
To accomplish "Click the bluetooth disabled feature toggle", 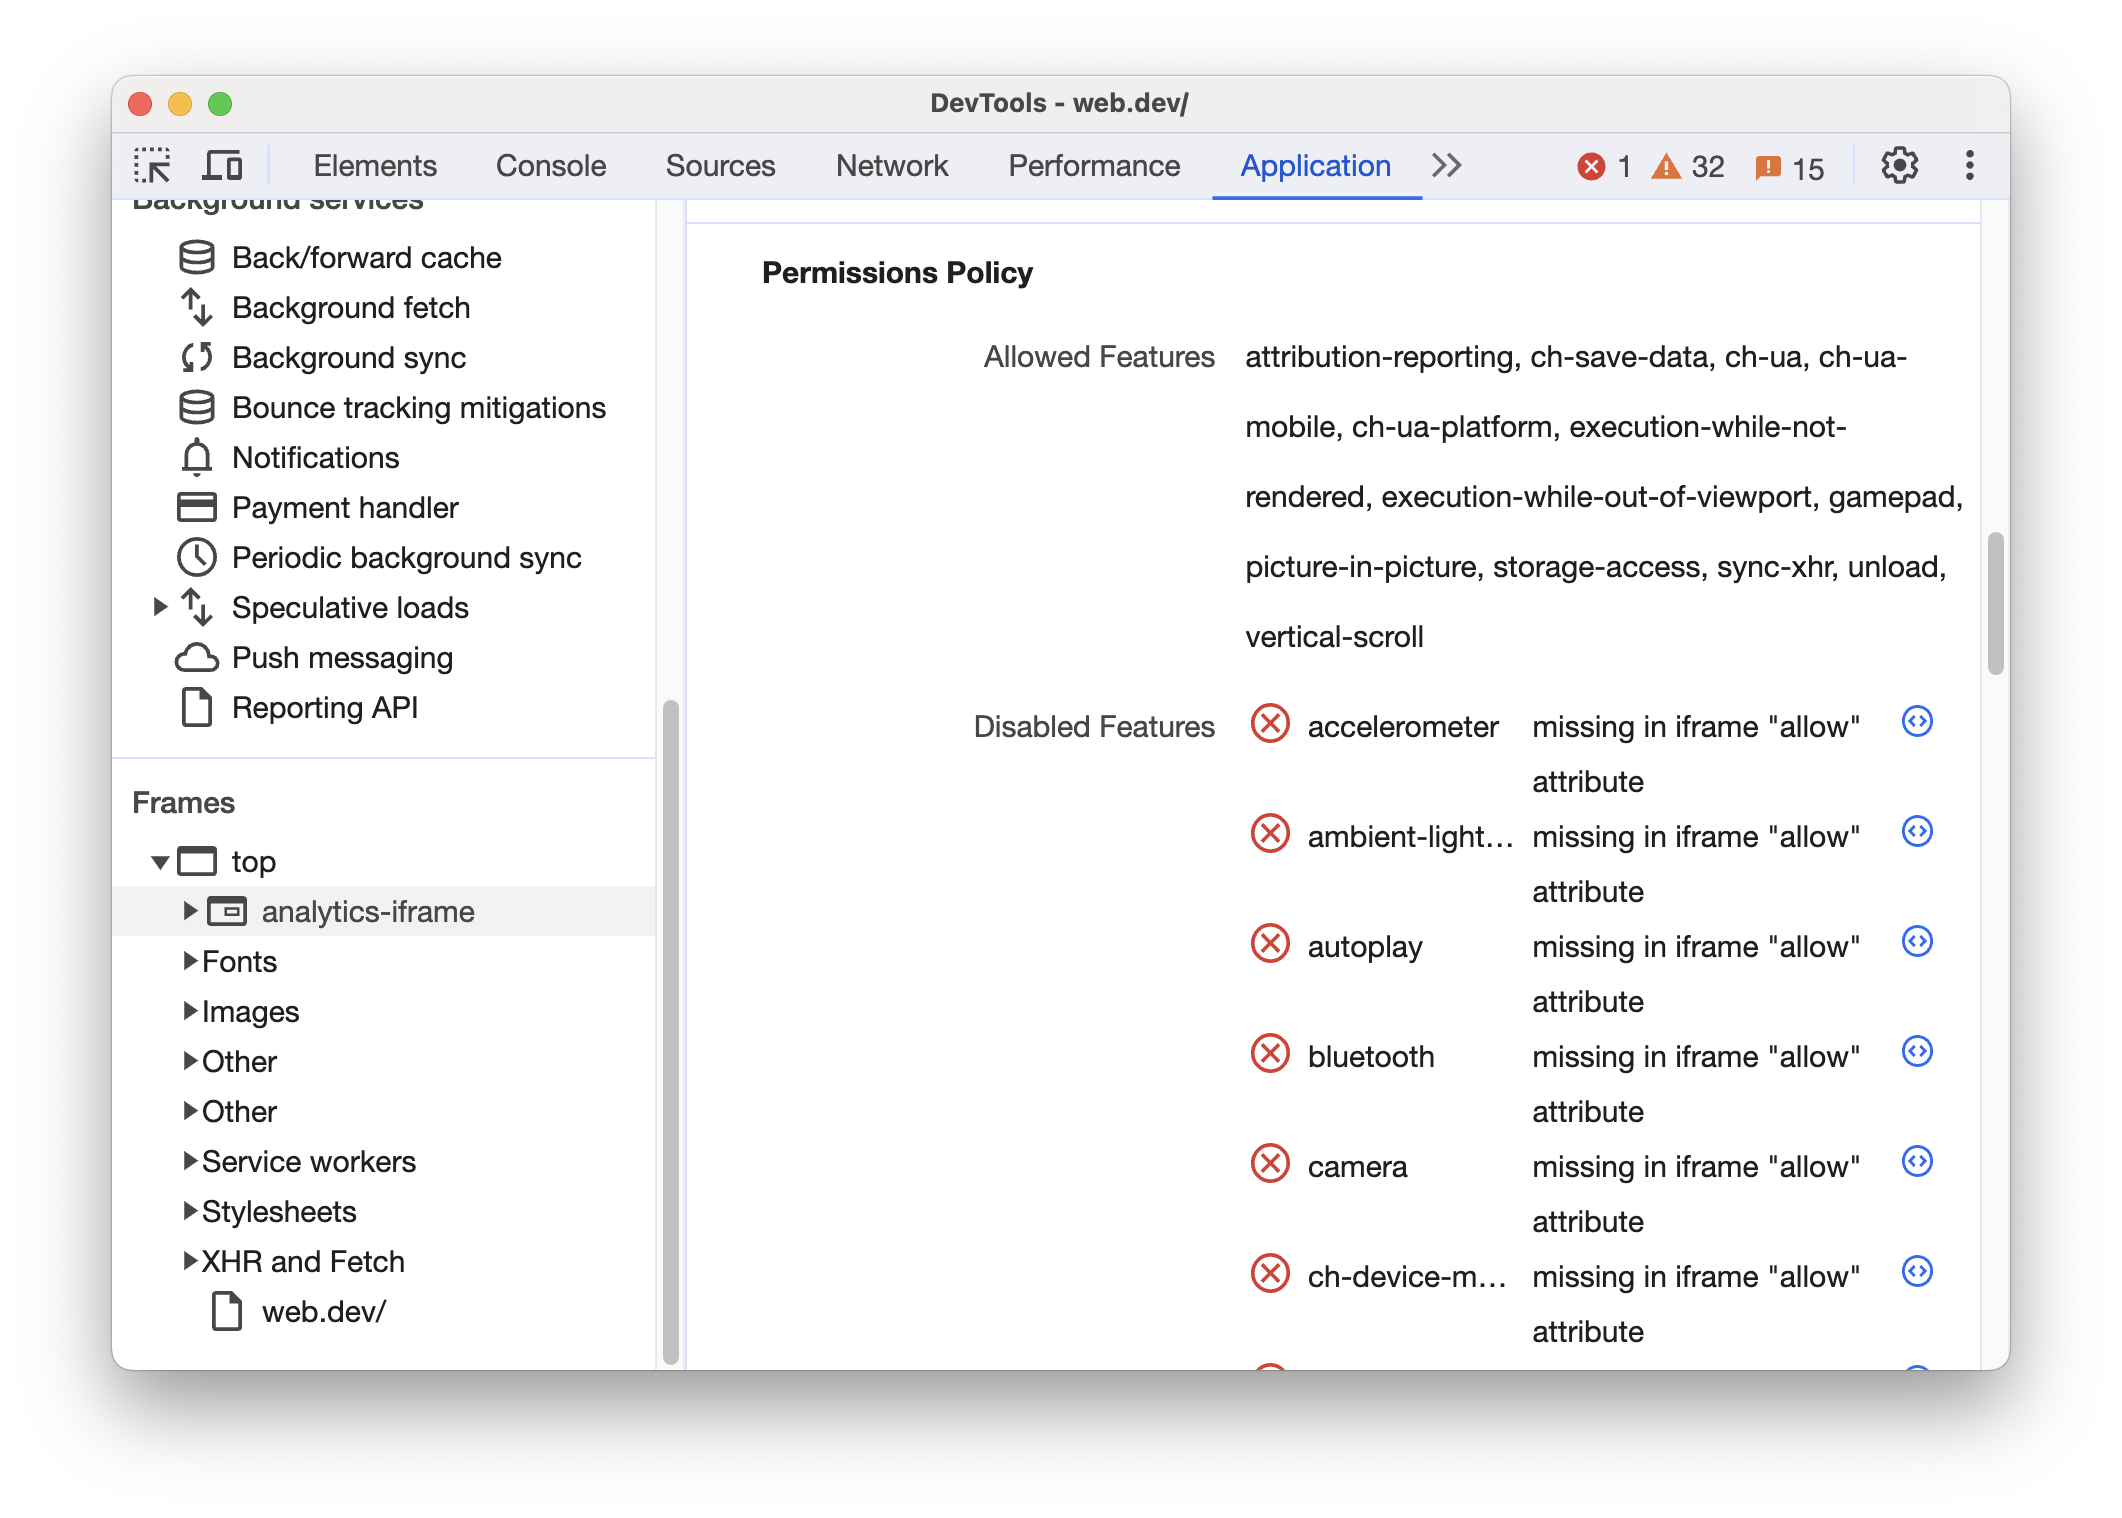I will coord(1273,1051).
